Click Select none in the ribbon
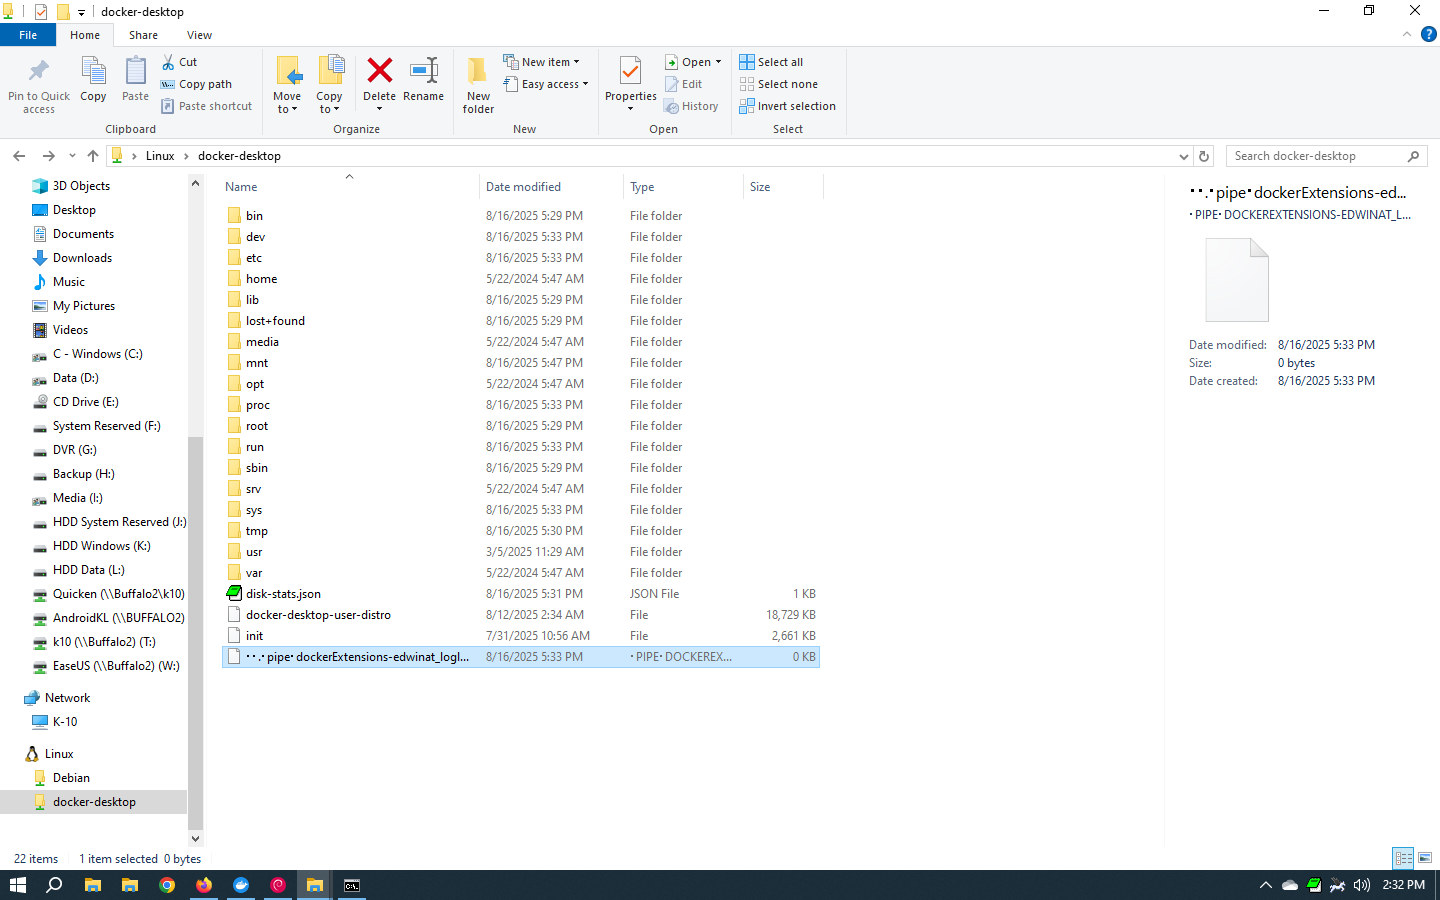 (779, 84)
